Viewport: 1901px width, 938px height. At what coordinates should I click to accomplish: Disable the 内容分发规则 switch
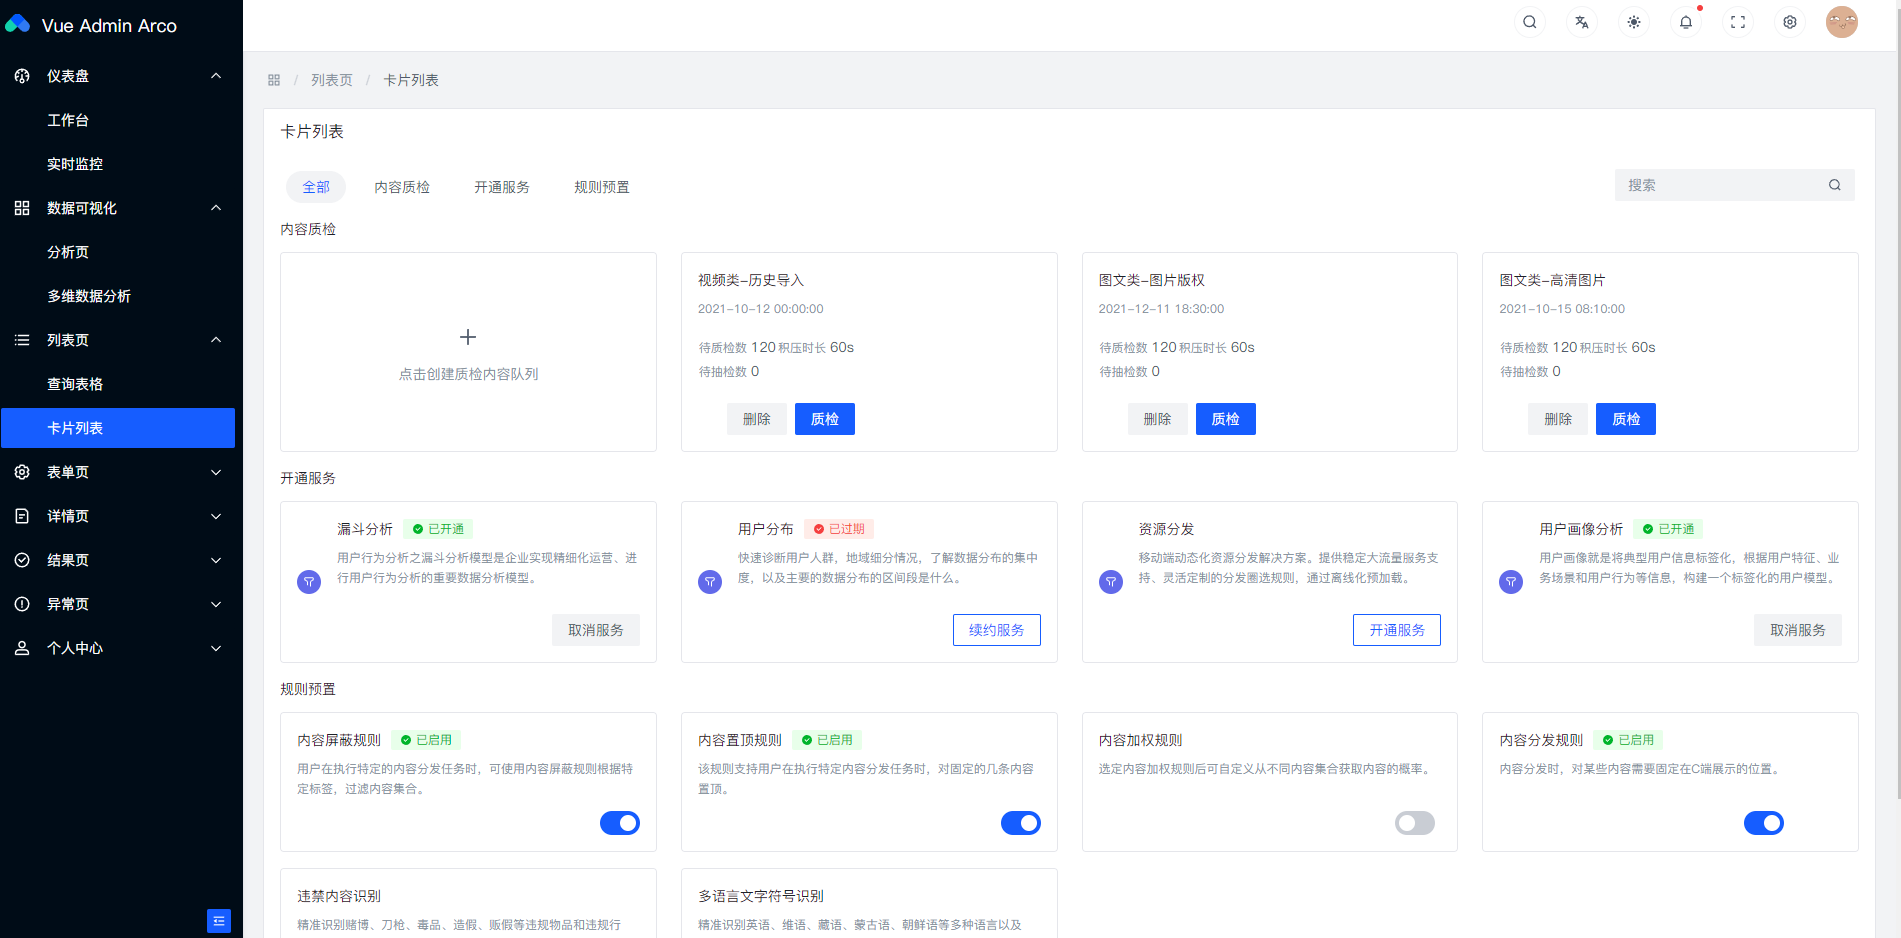1764,823
